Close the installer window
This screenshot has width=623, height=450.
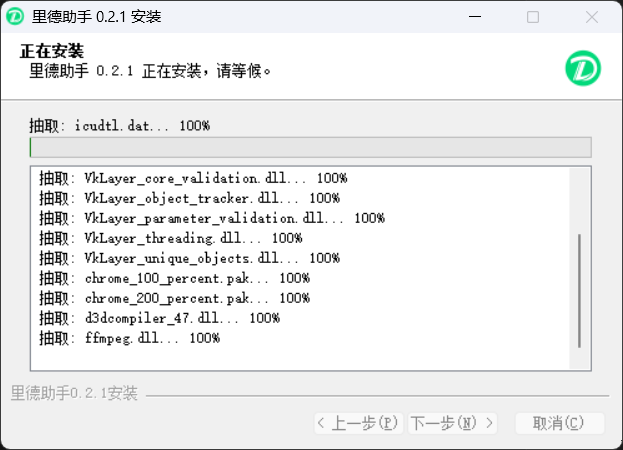click(592, 17)
